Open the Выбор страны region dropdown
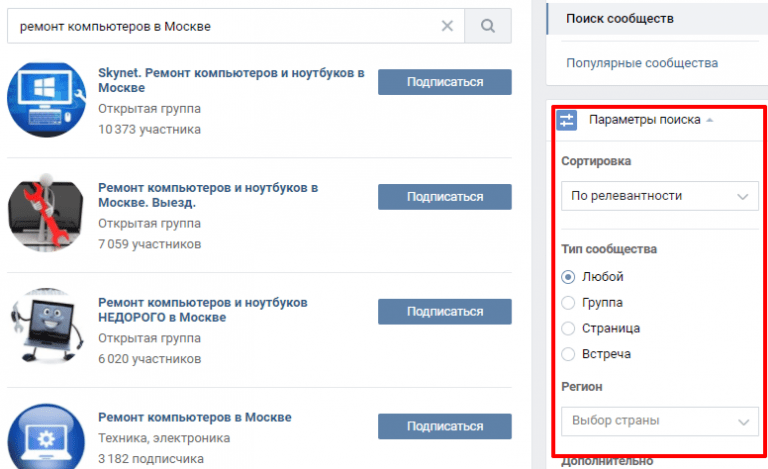 [x=660, y=421]
